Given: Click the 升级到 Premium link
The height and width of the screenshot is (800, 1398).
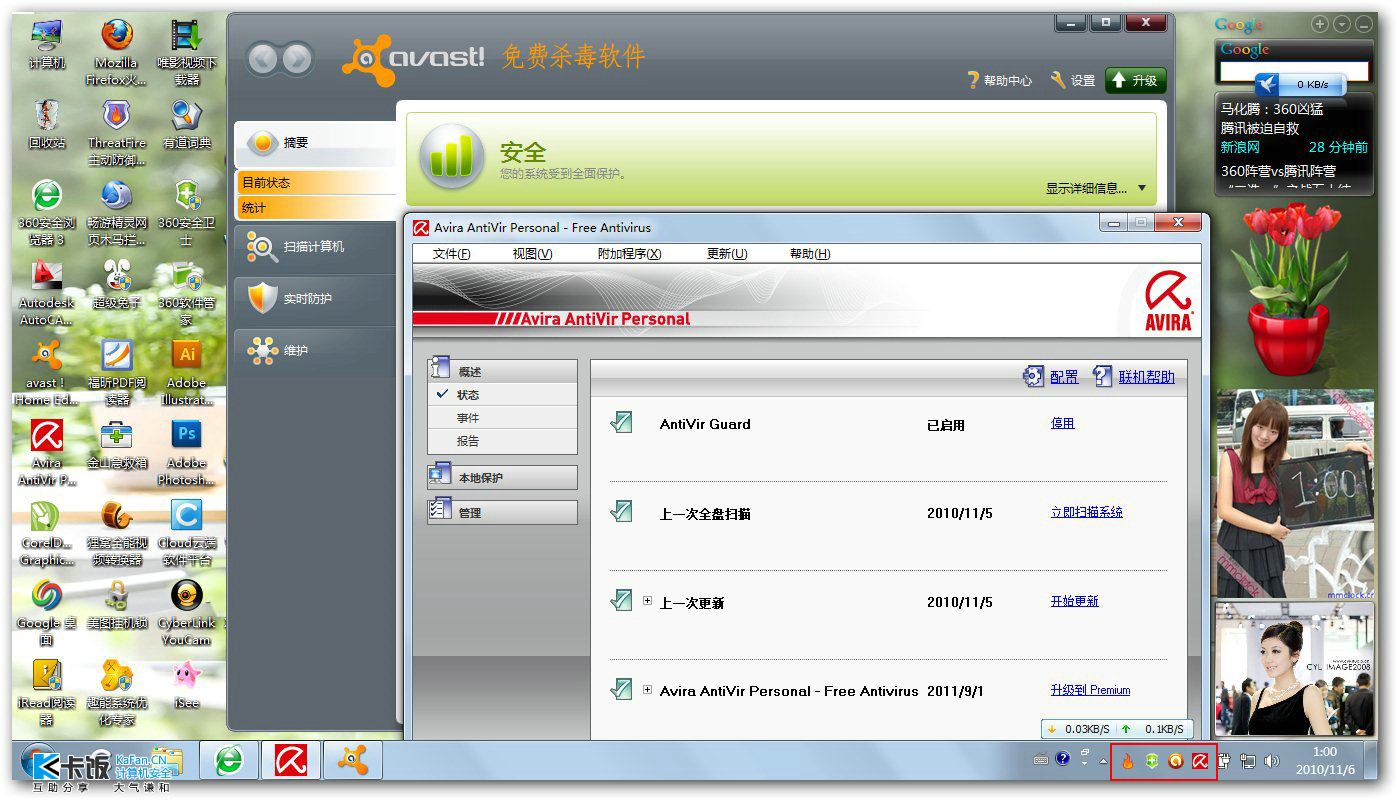Looking at the screenshot, I should tap(1090, 690).
